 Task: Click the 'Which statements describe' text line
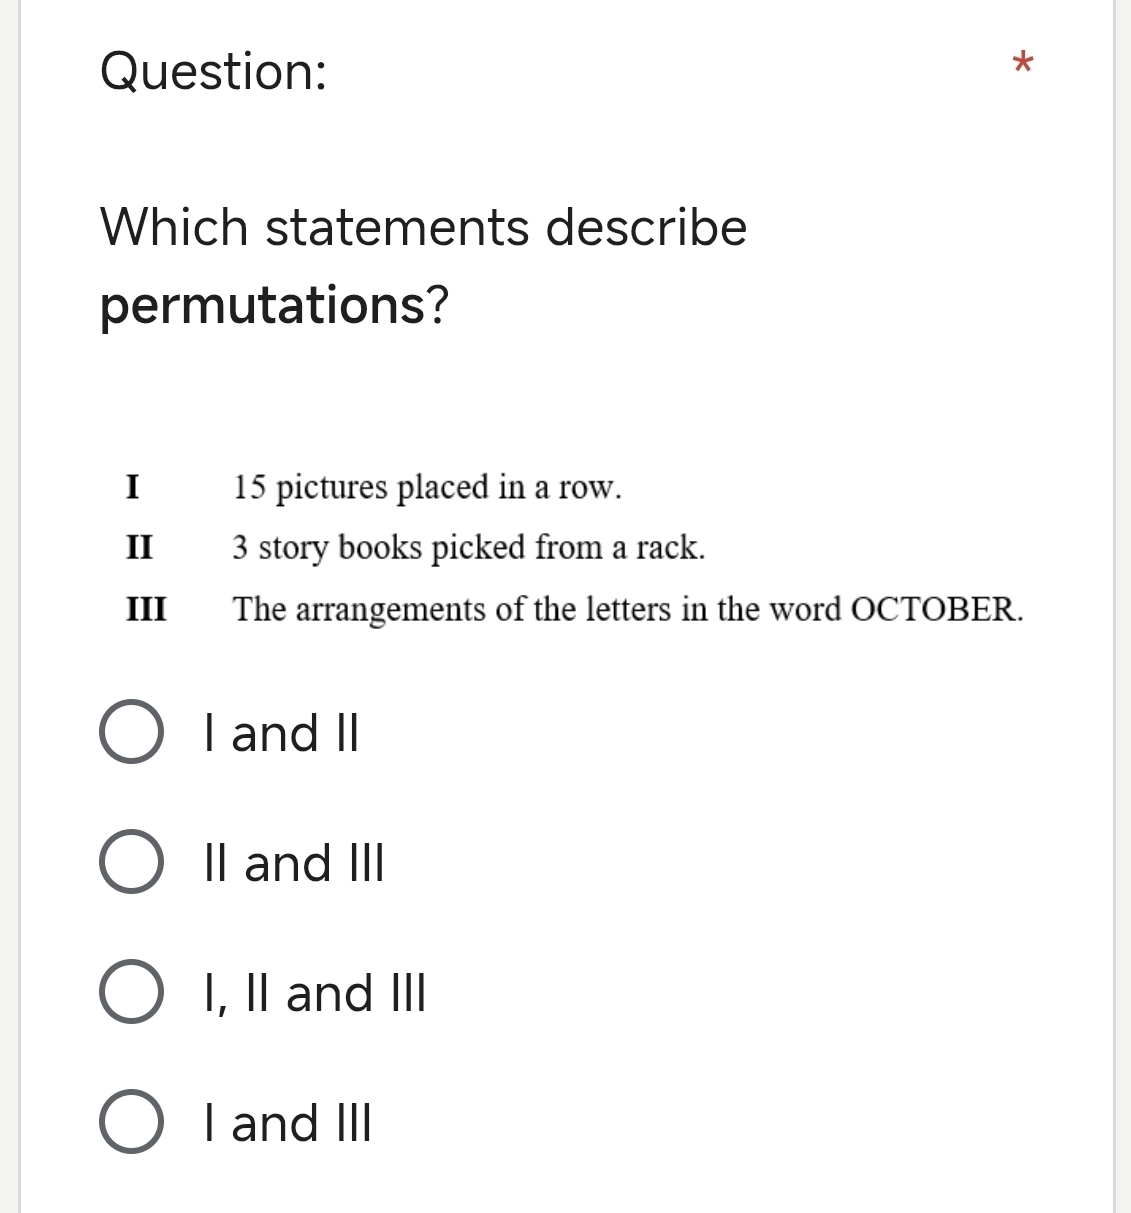click(x=424, y=227)
